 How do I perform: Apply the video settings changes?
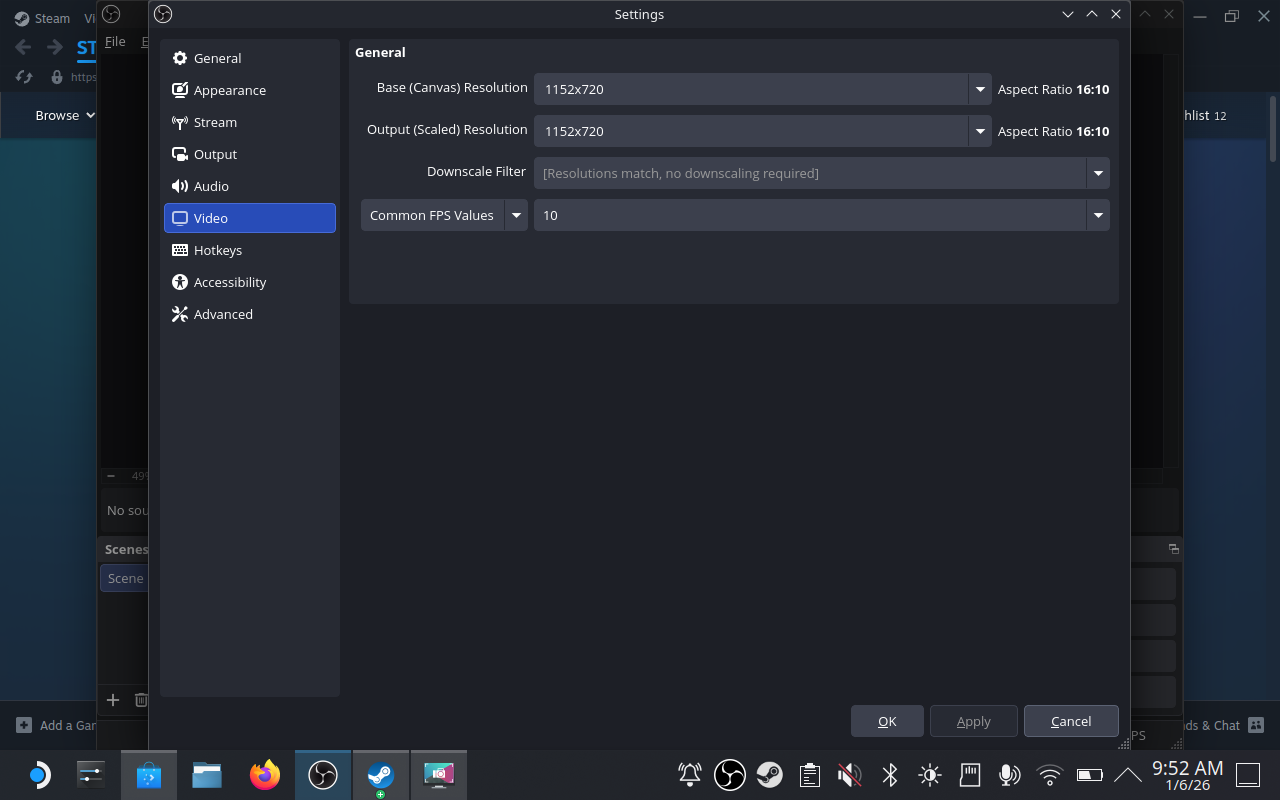click(x=973, y=720)
